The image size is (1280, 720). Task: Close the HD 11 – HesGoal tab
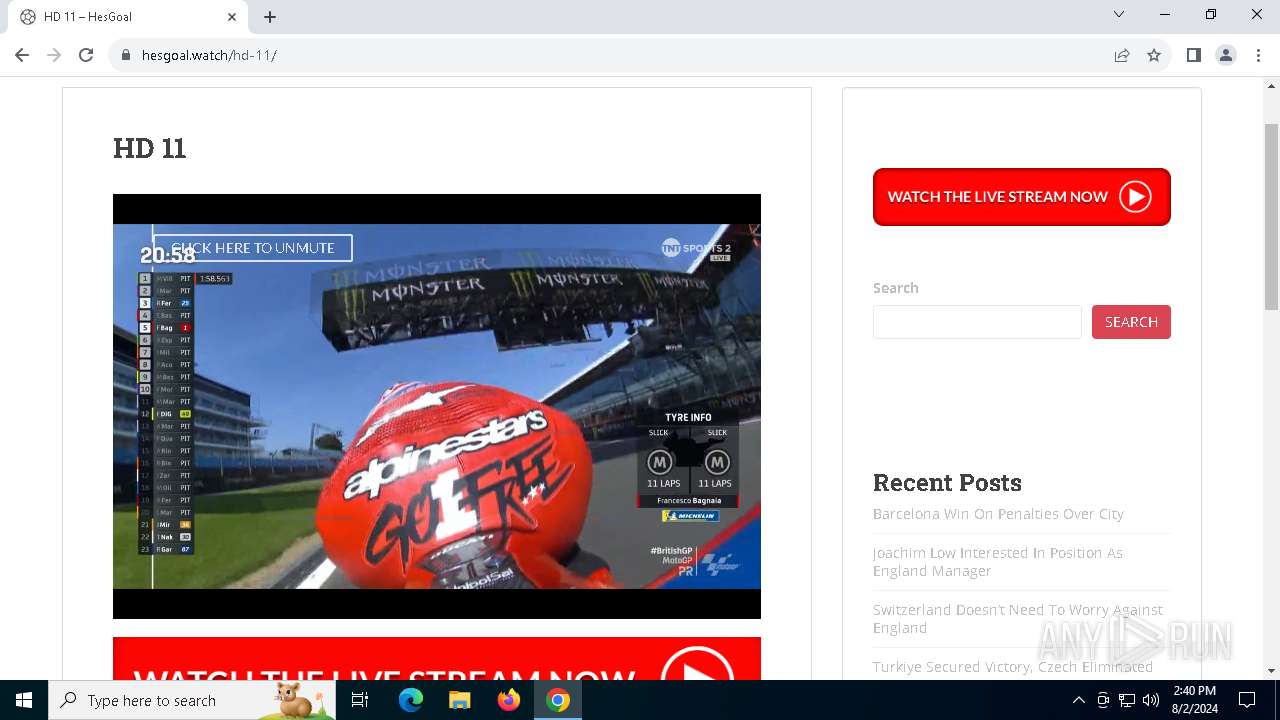(x=232, y=17)
